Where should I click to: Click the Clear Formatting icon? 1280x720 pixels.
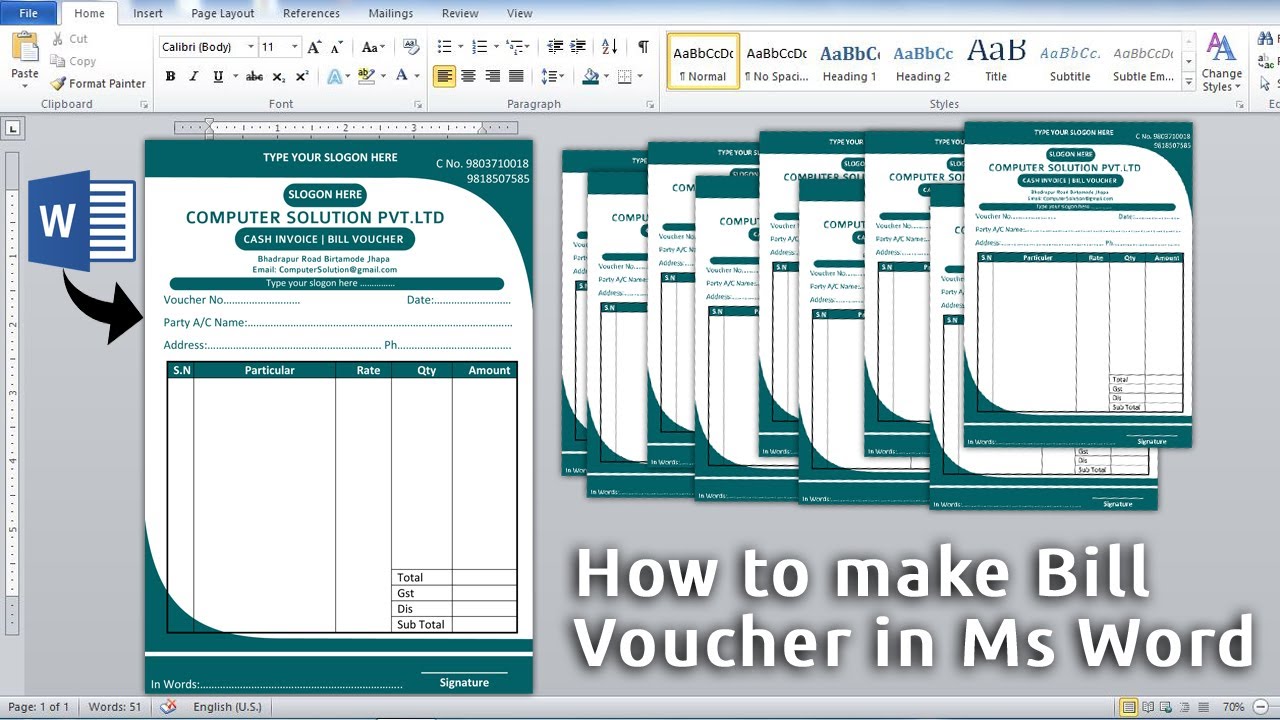pos(411,47)
